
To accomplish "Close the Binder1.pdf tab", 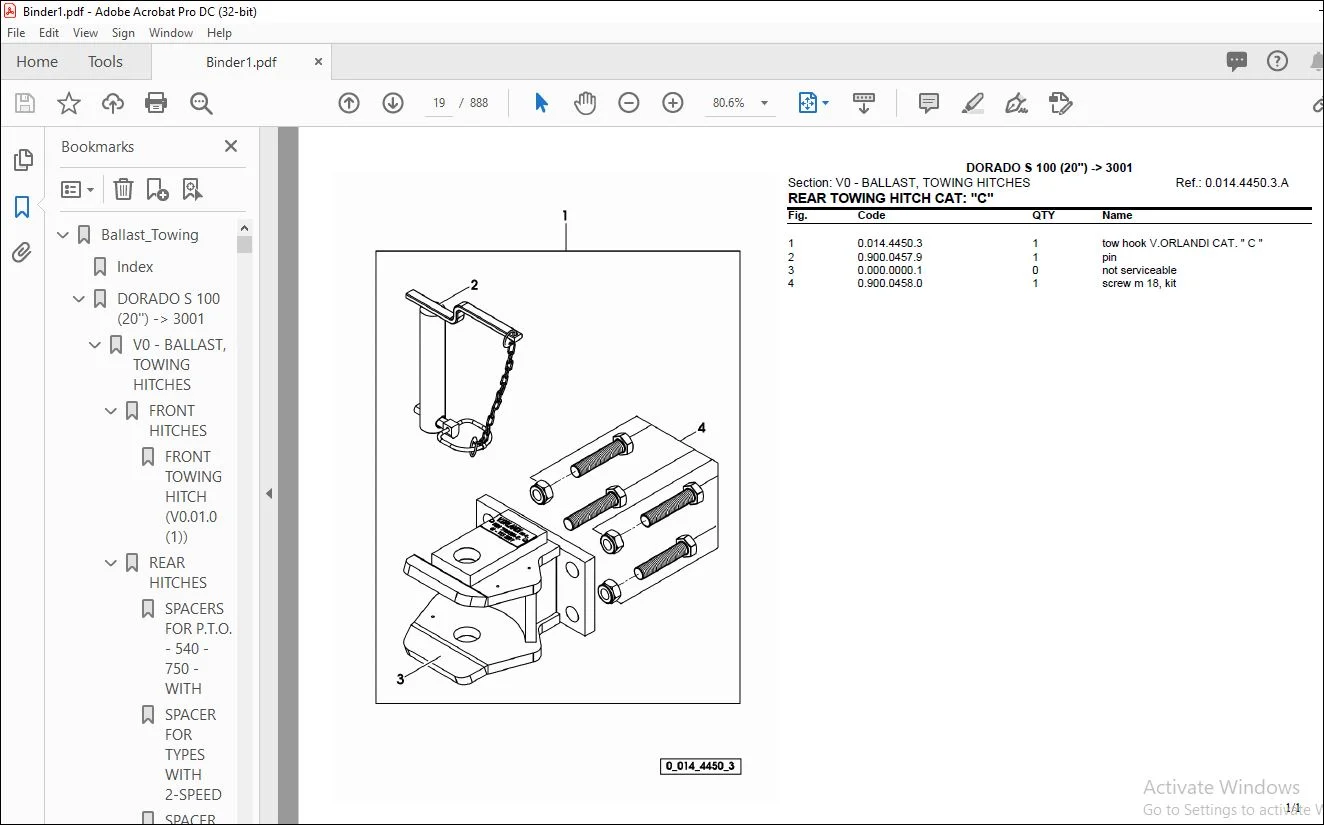I will point(319,62).
